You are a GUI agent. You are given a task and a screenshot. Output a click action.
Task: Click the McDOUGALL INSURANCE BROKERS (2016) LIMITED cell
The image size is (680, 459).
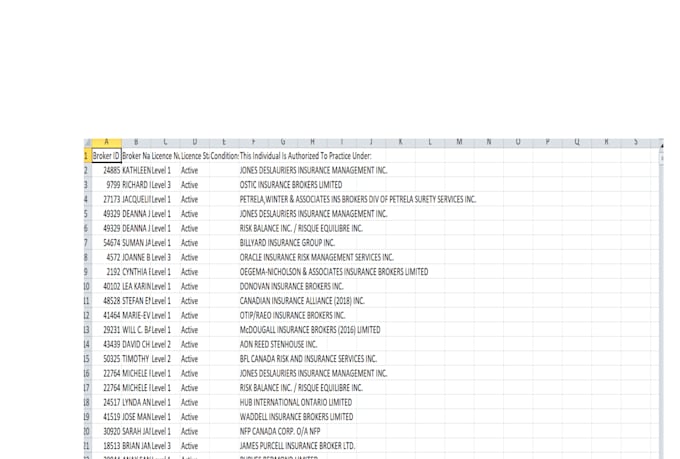click(x=310, y=330)
